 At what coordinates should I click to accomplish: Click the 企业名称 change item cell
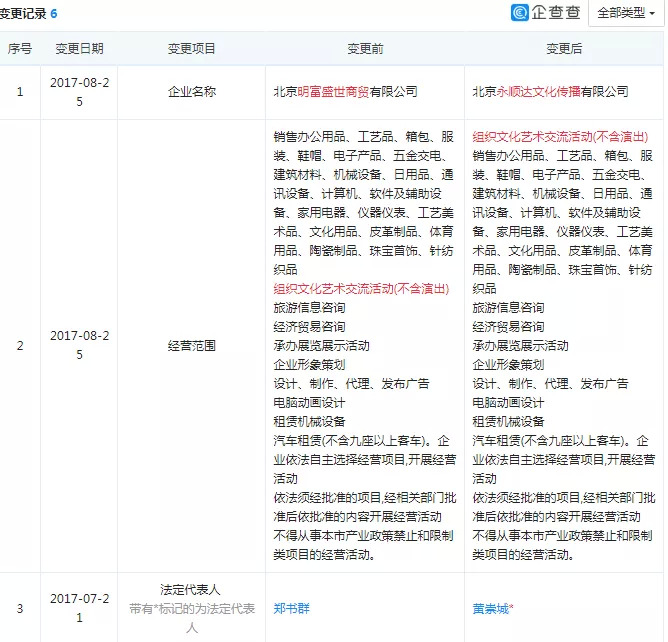(x=190, y=91)
